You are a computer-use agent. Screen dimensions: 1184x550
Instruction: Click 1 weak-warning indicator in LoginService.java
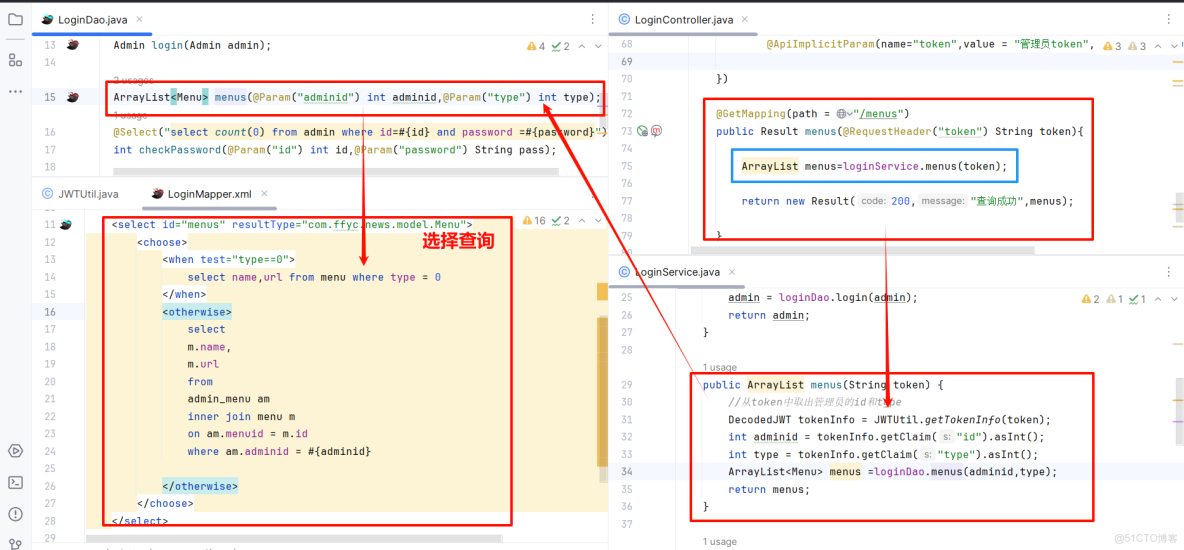[1116, 299]
